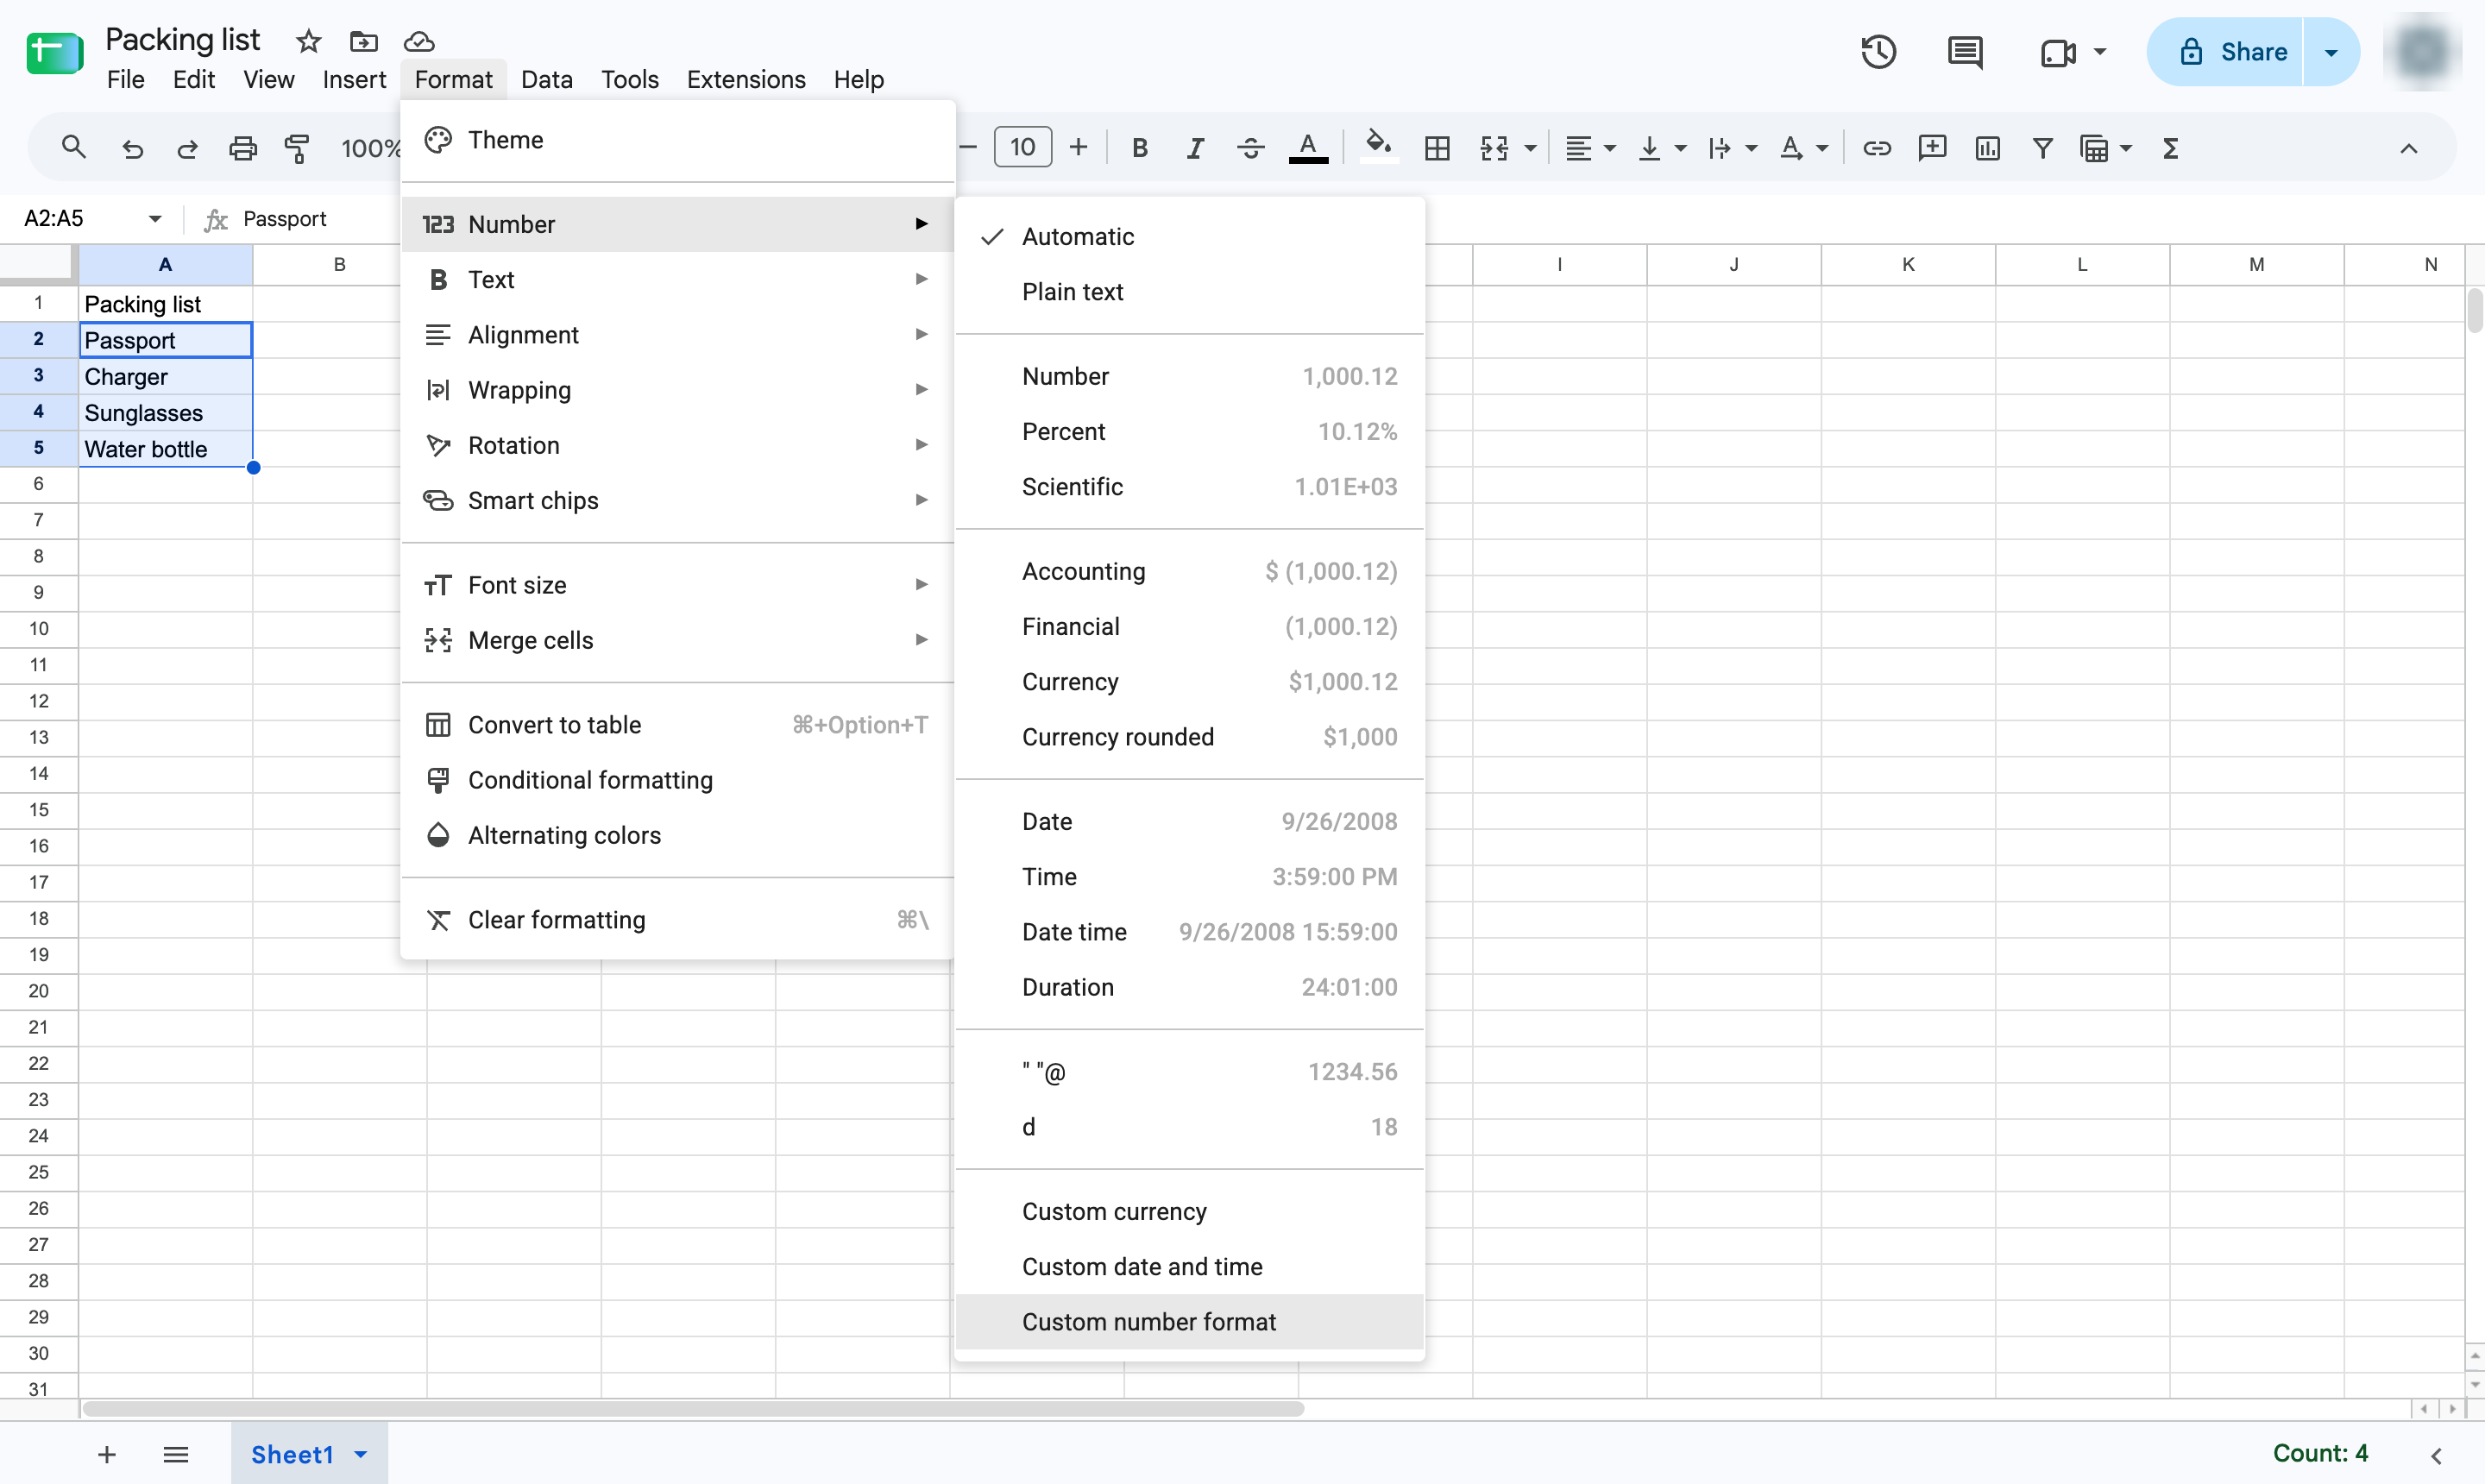Select Custom number format option
The height and width of the screenshot is (1484, 2485).
click(x=1189, y=1321)
